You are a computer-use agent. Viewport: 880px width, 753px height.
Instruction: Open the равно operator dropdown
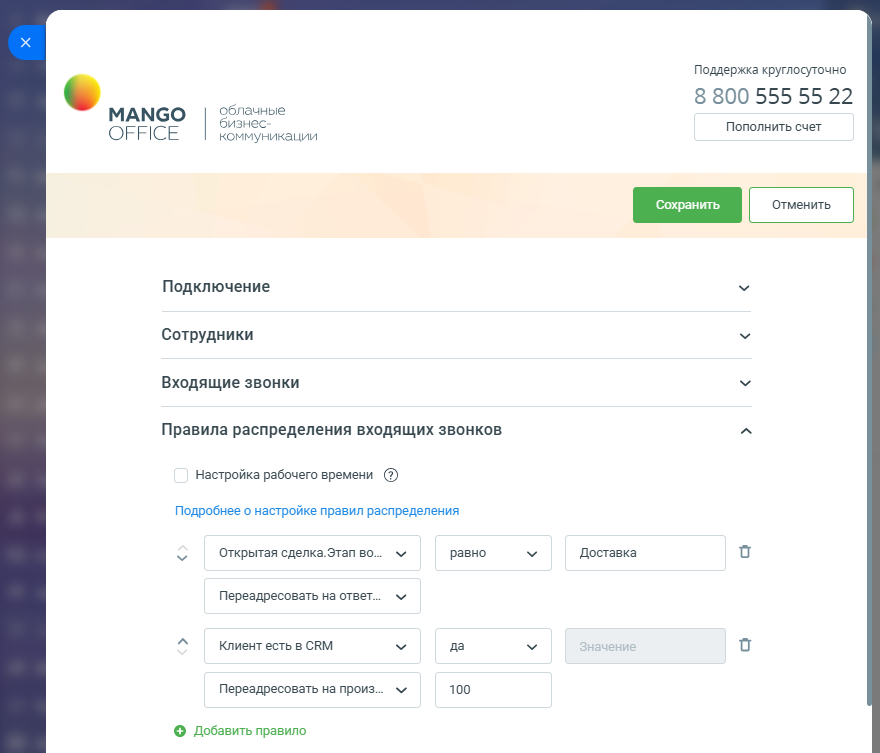[x=493, y=553]
